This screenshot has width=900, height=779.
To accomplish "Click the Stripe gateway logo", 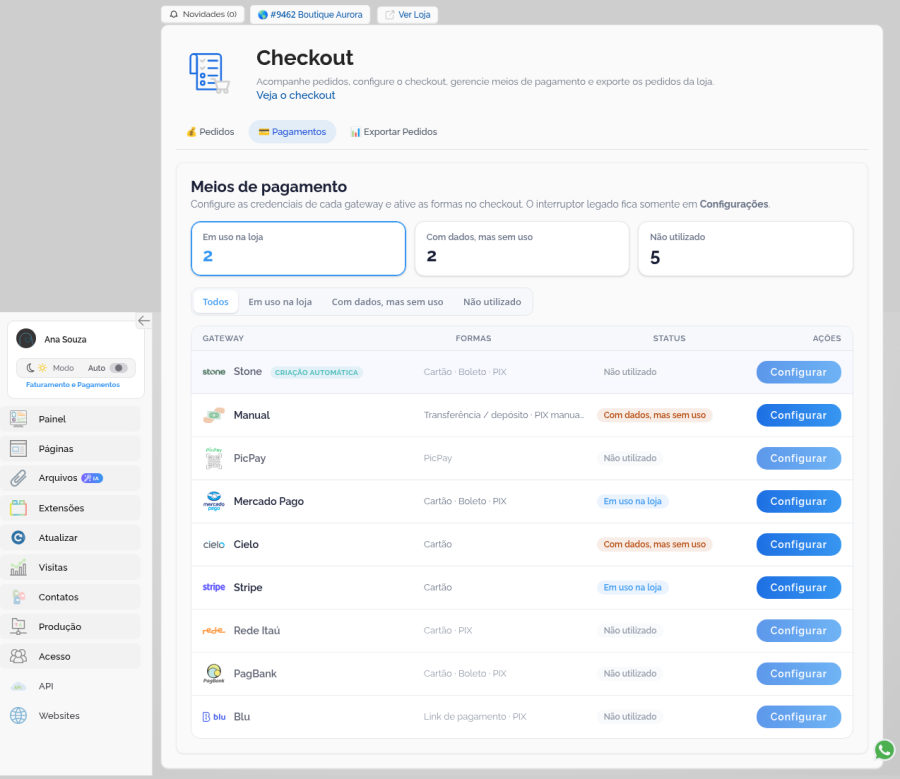I will point(214,587).
